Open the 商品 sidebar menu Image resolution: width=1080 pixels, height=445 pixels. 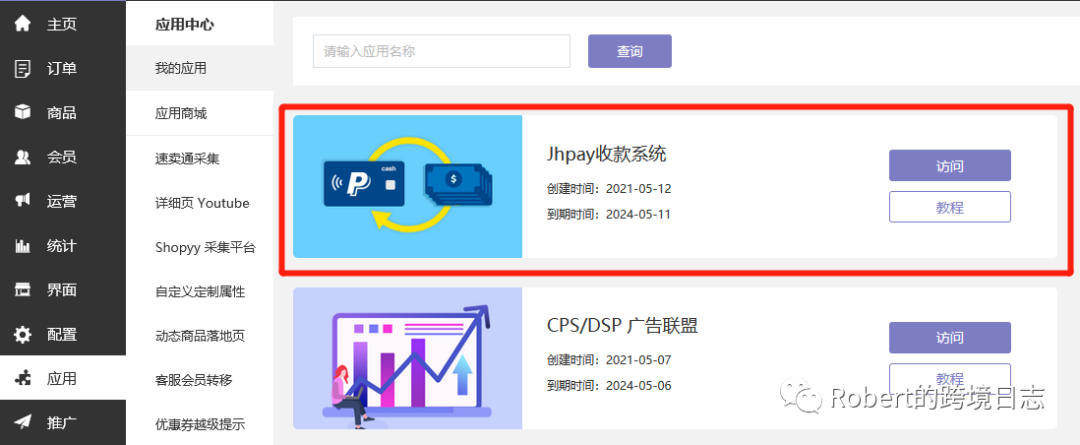(x=63, y=112)
